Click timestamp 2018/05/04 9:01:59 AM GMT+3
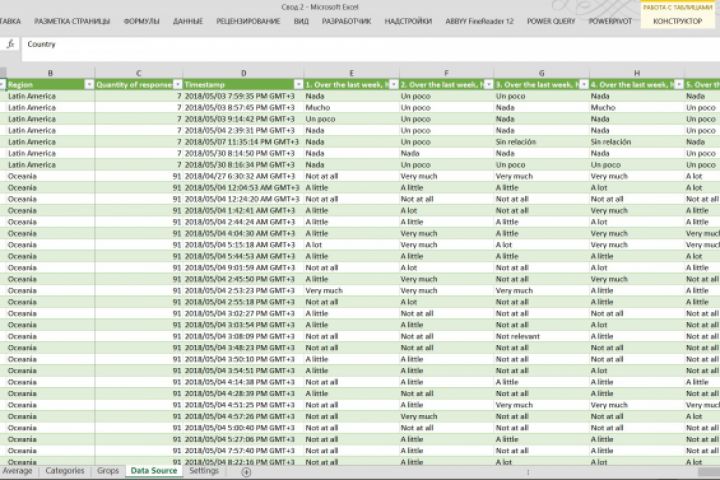Image resolution: width=720 pixels, height=480 pixels. pyautogui.click(x=243, y=267)
